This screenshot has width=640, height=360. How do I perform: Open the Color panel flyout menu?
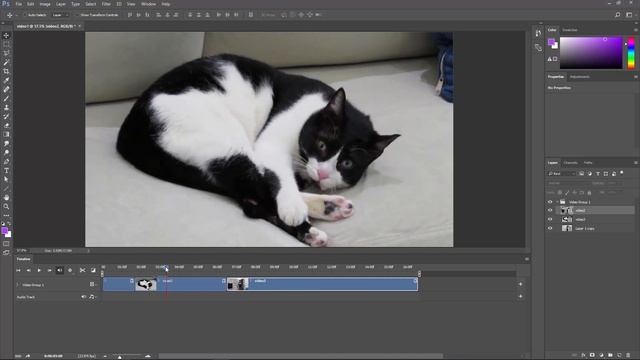coord(636,30)
